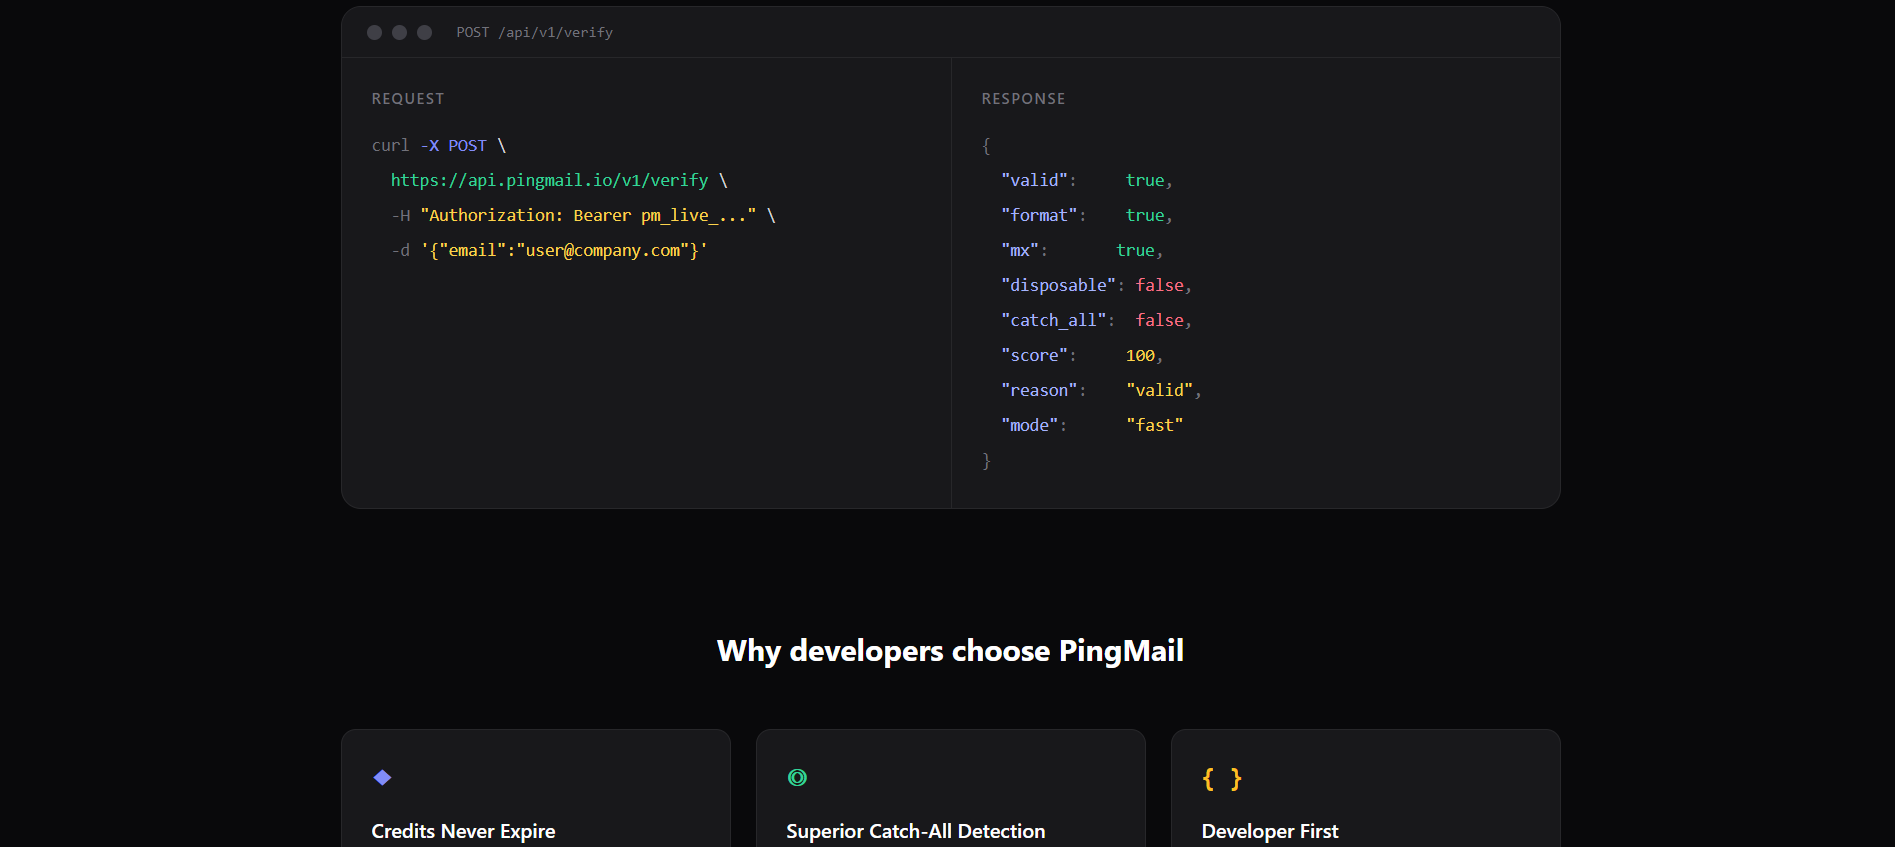Click the Why developers choose PingMail heading
Image resolution: width=1895 pixels, height=847 pixels.
tap(950, 651)
